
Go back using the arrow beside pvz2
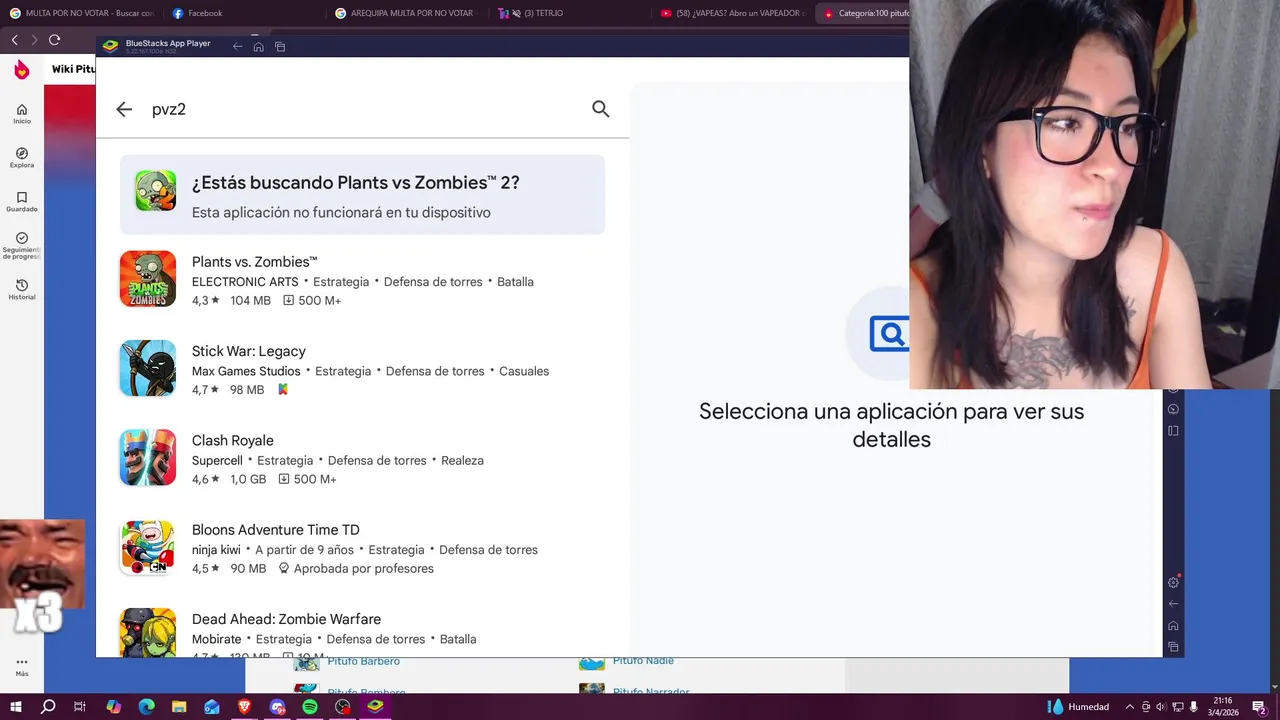124,109
